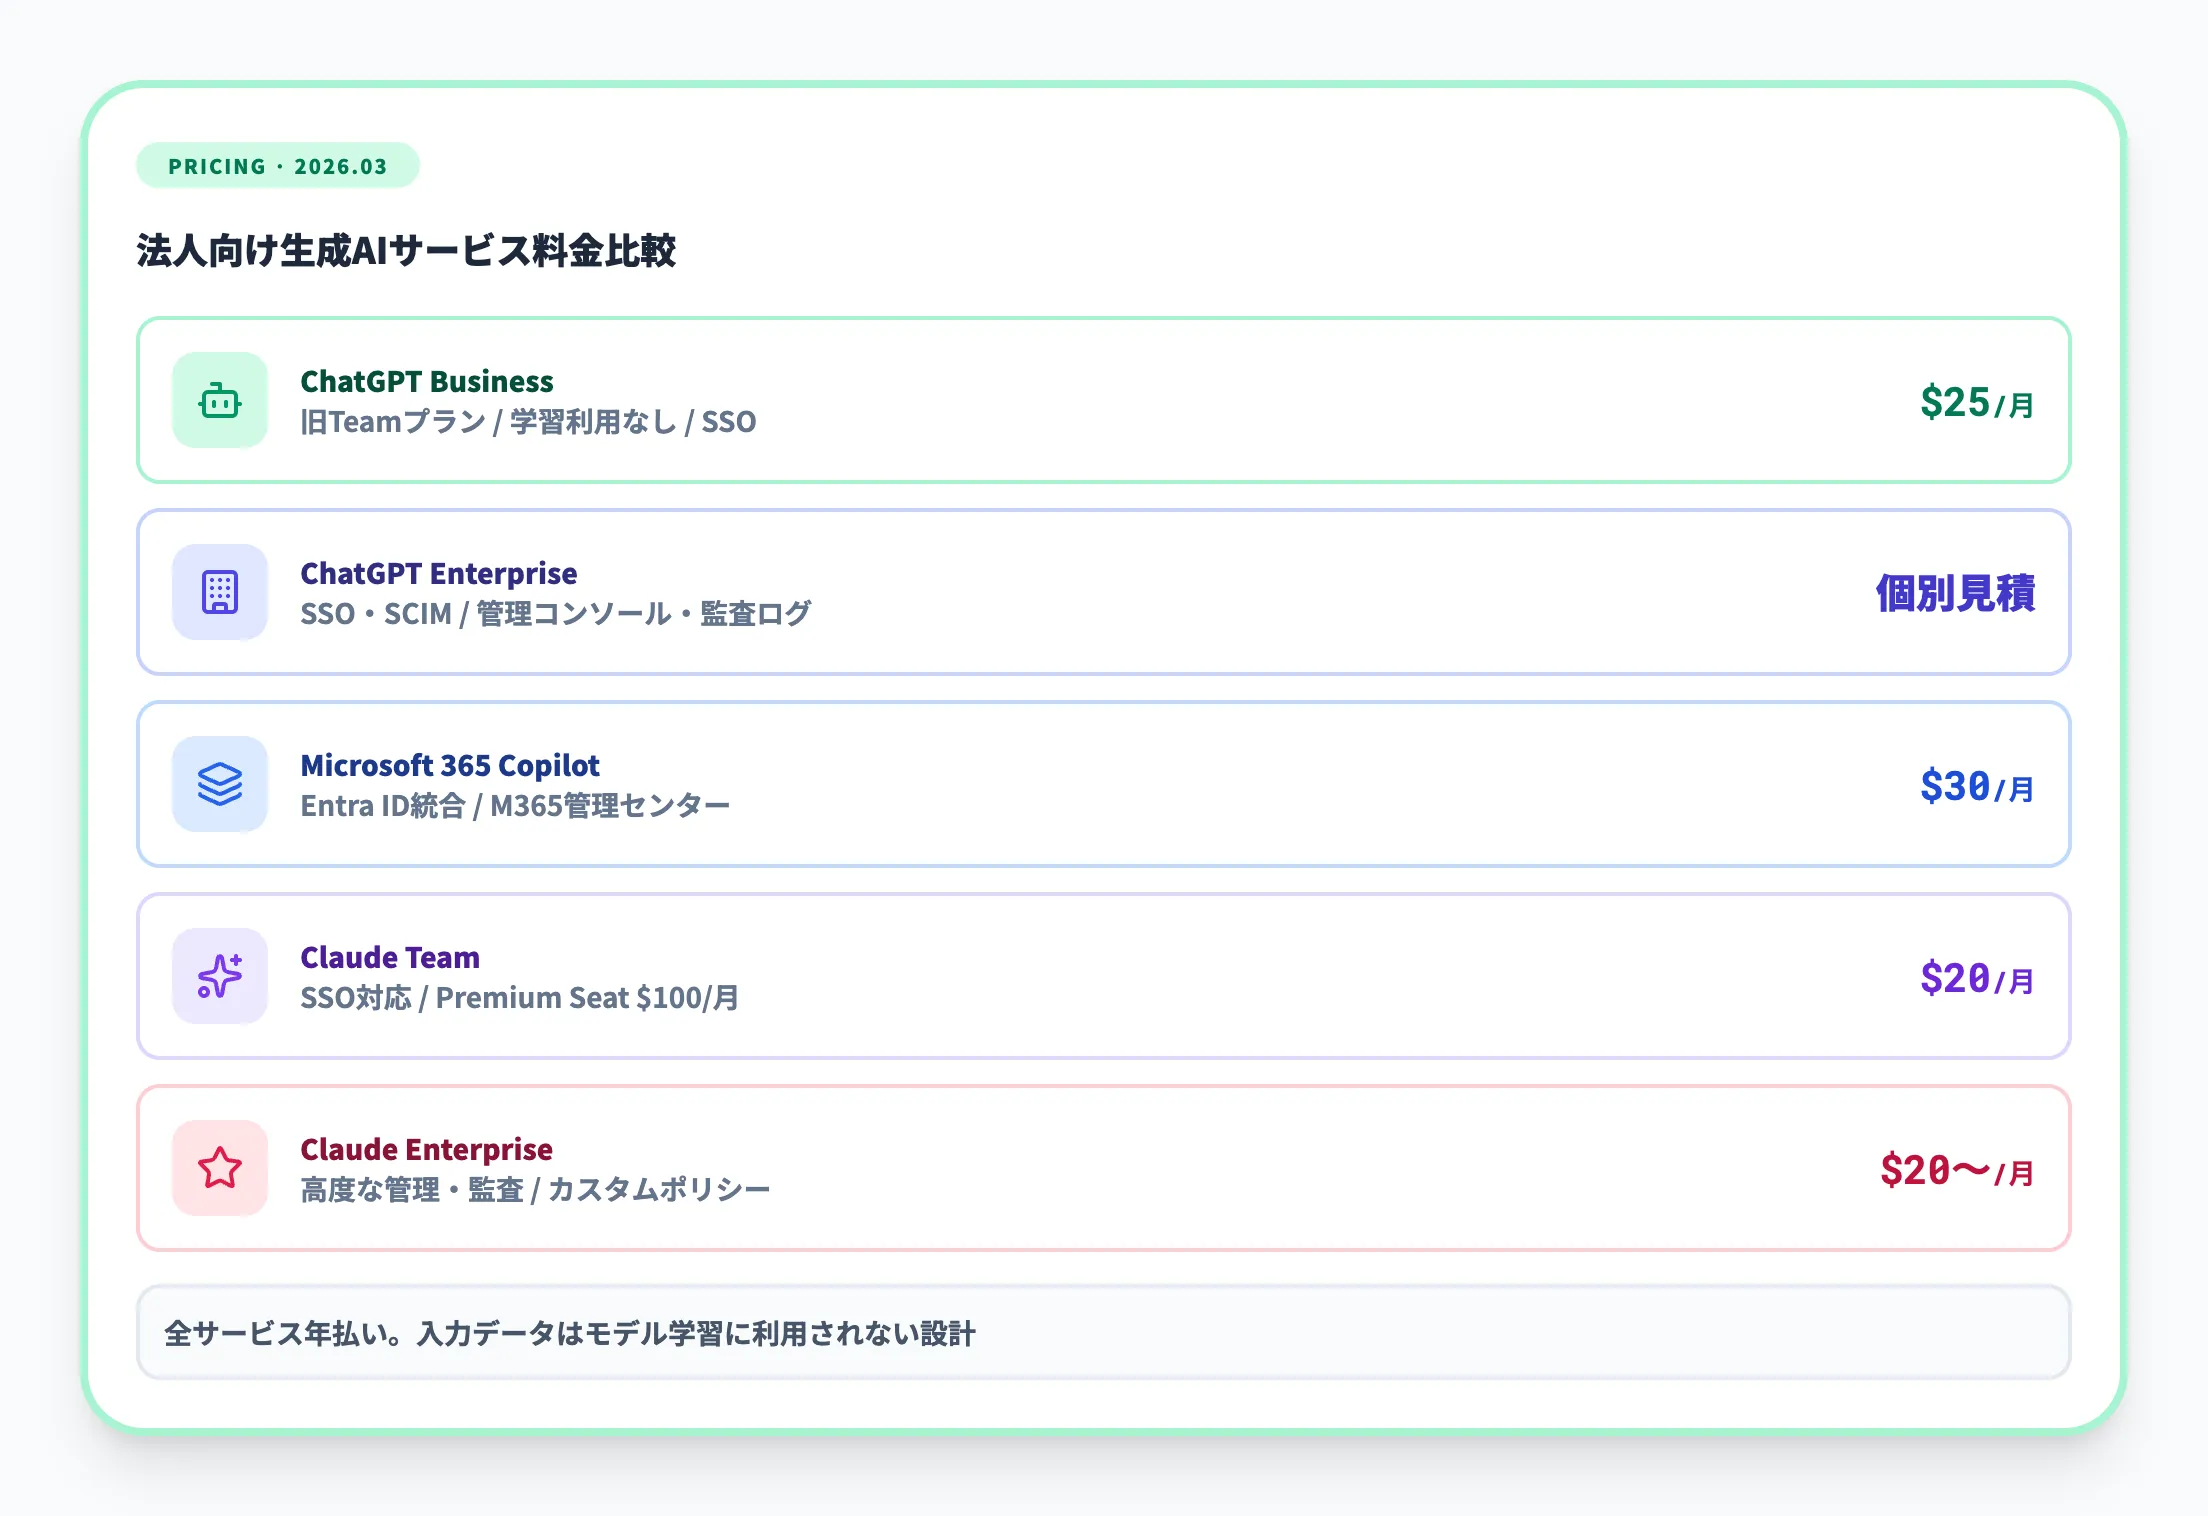The height and width of the screenshot is (1516, 2208).
Task: Select the SSO・SCIM / 管理コンソール・監査ログ description
Action: pyautogui.click(x=556, y=614)
